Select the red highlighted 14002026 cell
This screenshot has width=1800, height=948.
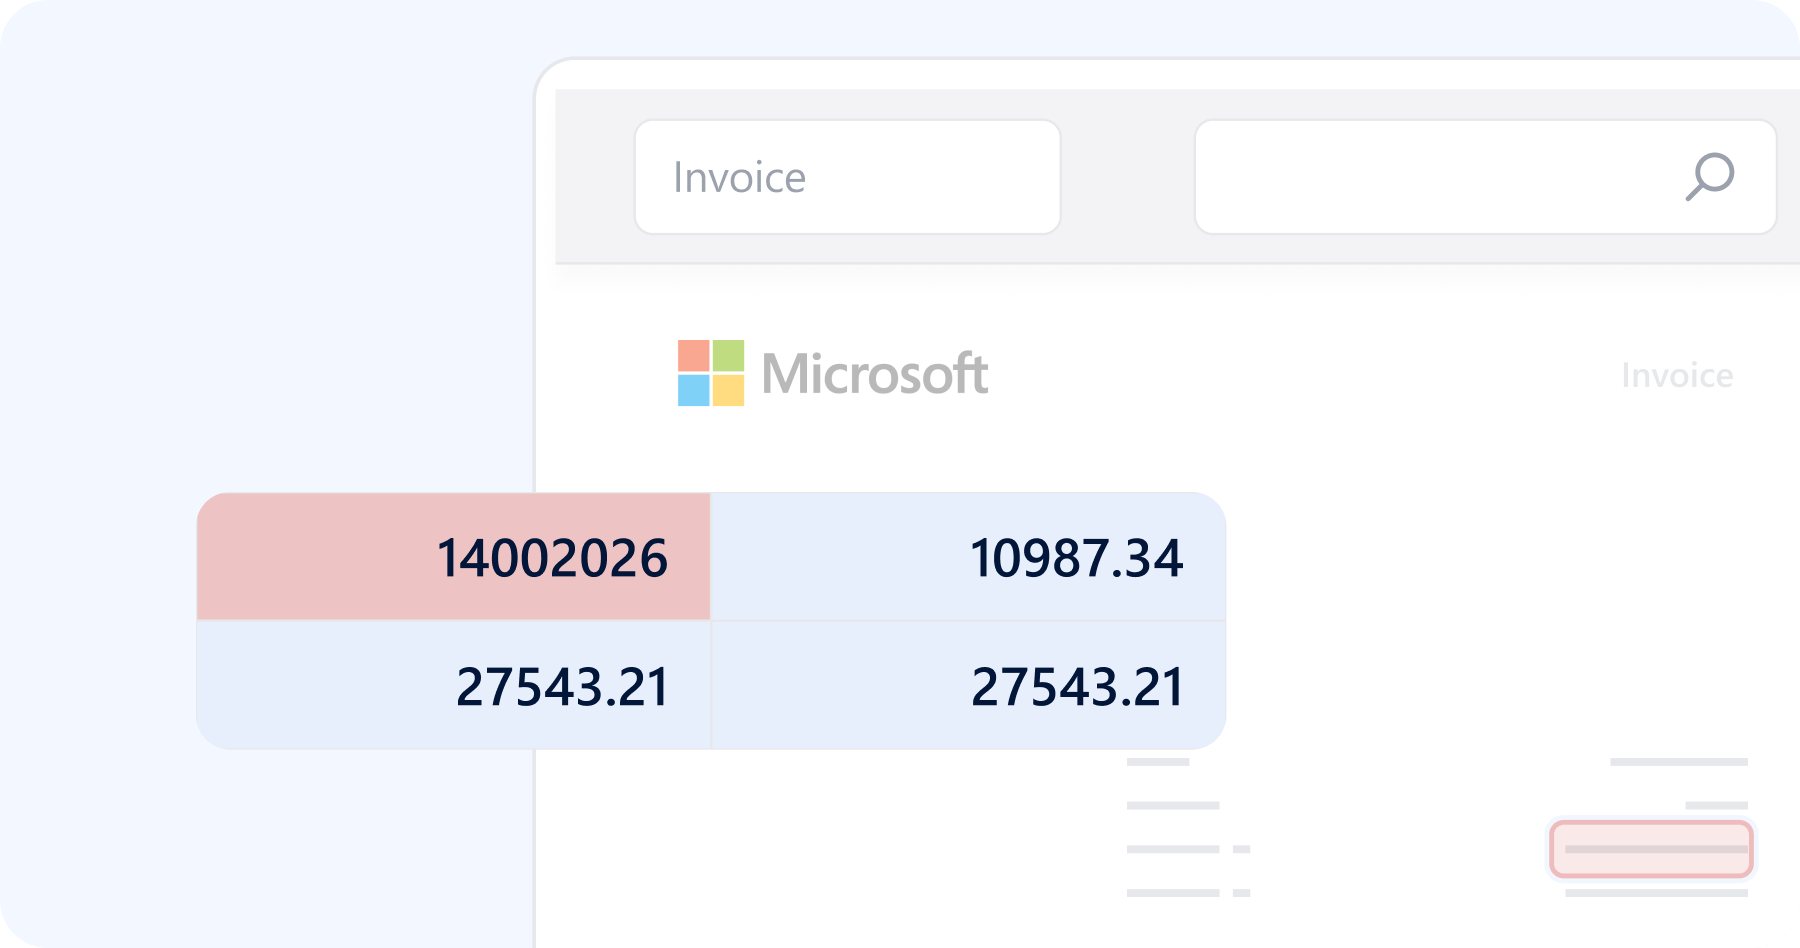pyautogui.click(x=453, y=557)
